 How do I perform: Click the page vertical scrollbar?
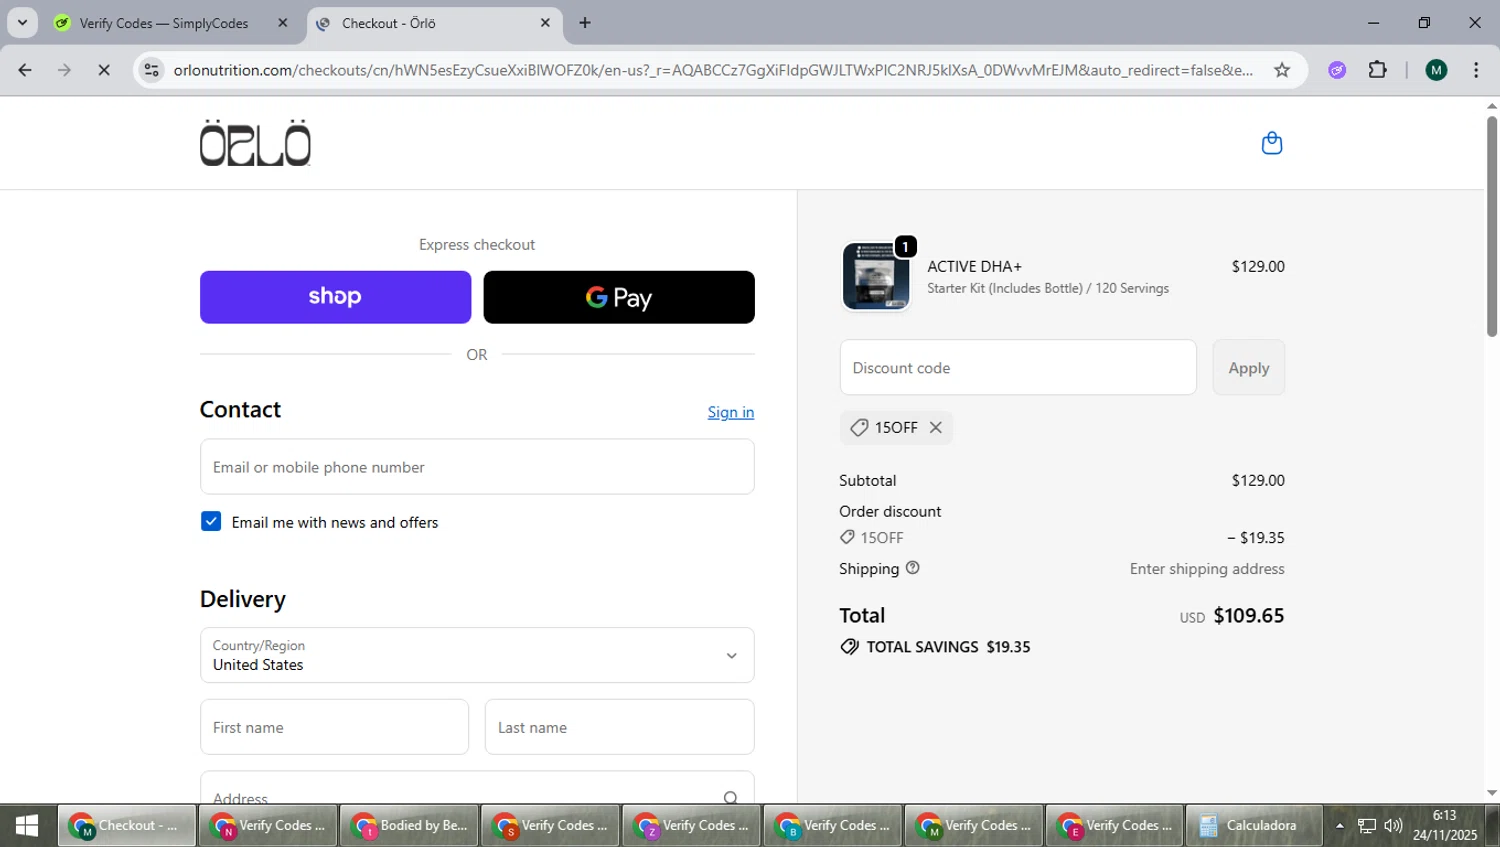[x=1491, y=227]
